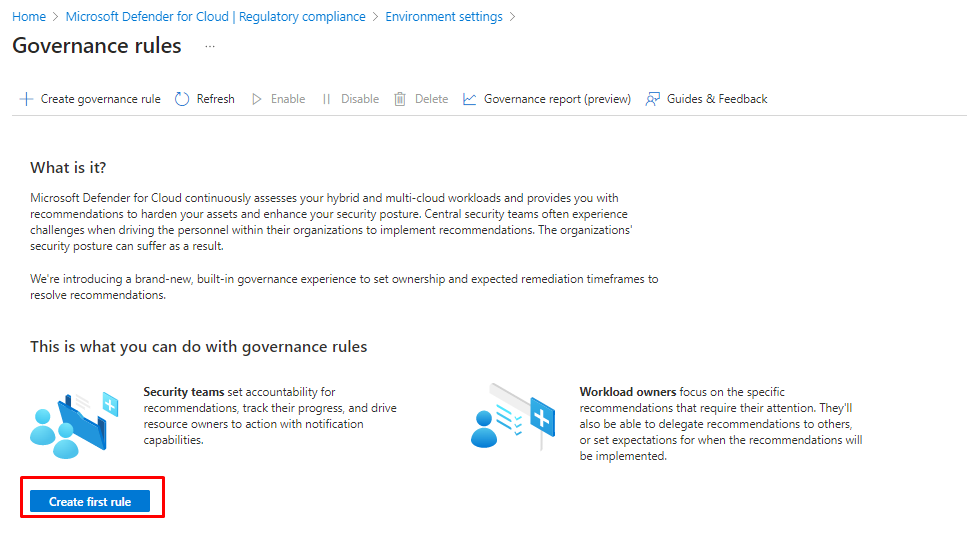Open Governance report (preview) text label
This screenshot has height=541, width=967.
(x=557, y=99)
